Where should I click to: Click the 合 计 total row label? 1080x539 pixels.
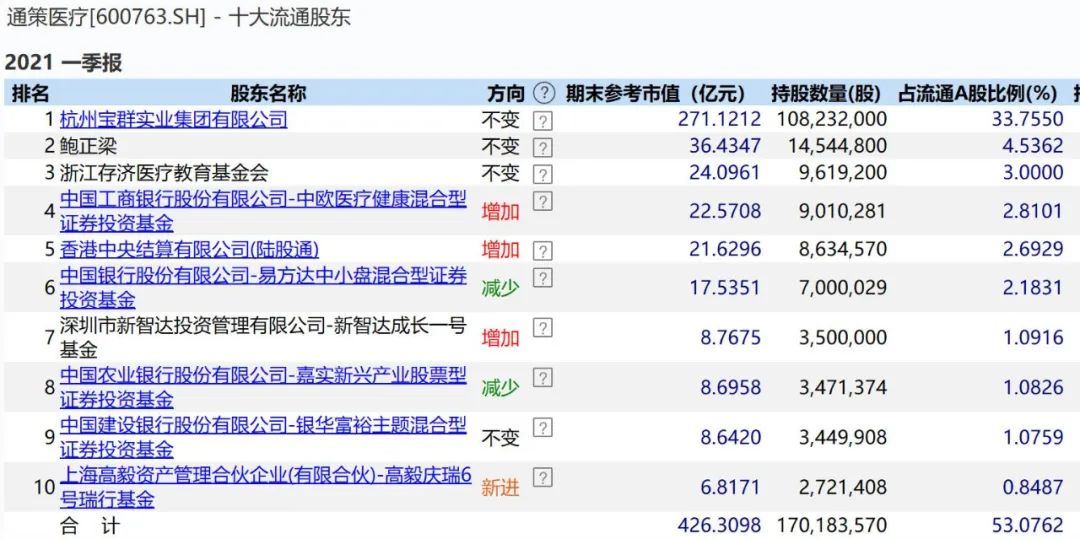pos(90,527)
